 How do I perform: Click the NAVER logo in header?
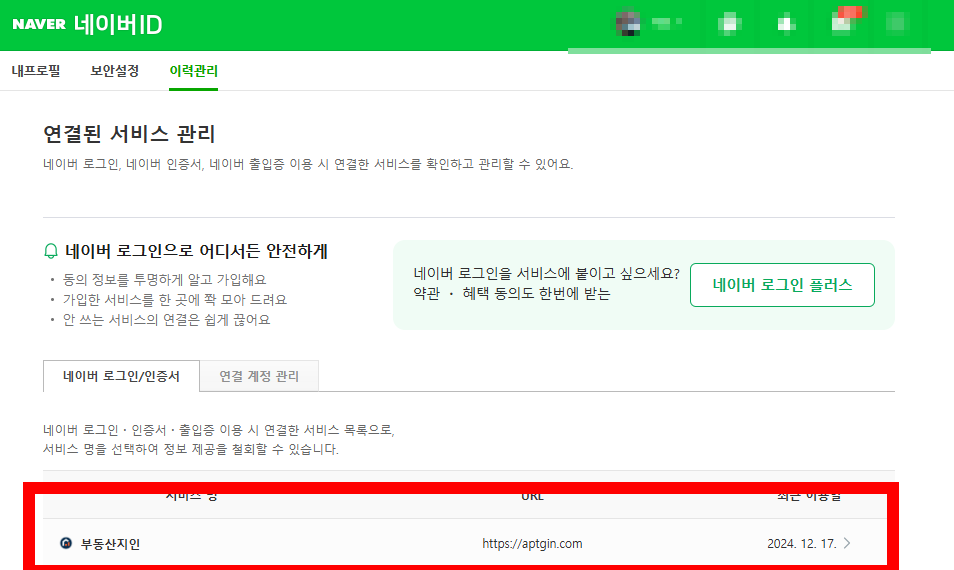click(x=39, y=24)
